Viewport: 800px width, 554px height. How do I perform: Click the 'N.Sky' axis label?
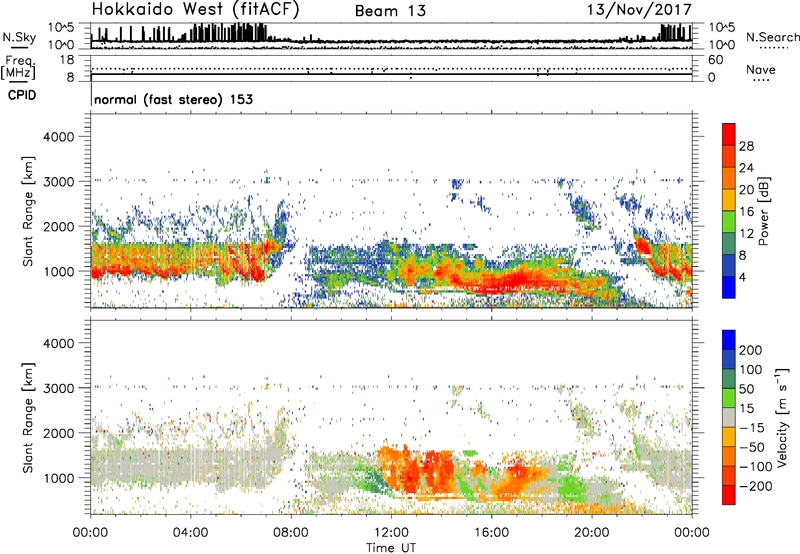click(x=19, y=37)
